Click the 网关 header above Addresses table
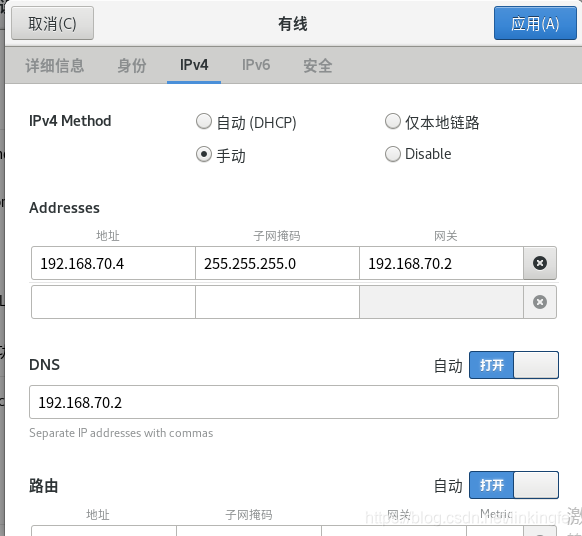Image resolution: width=582 pixels, height=536 pixels. click(x=445, y=236)
